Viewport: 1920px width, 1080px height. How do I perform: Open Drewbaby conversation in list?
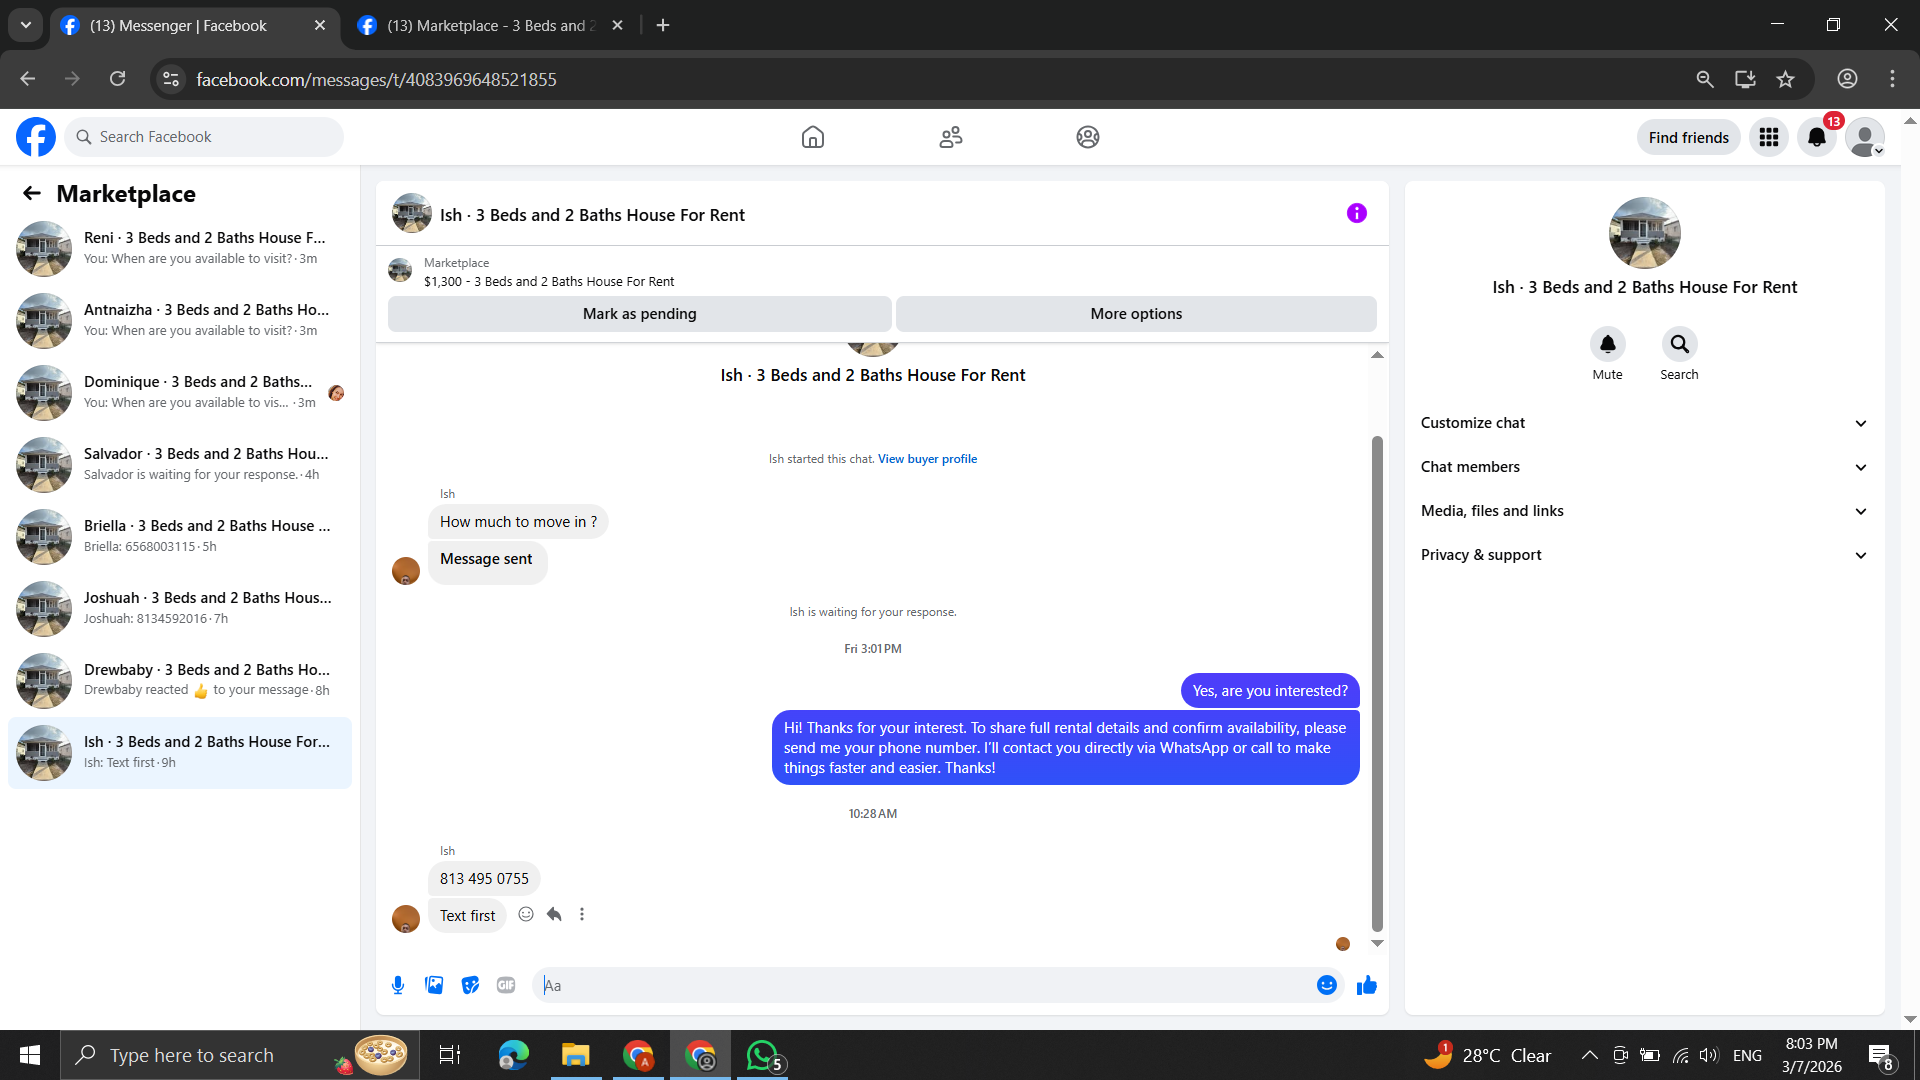[180, 680]
